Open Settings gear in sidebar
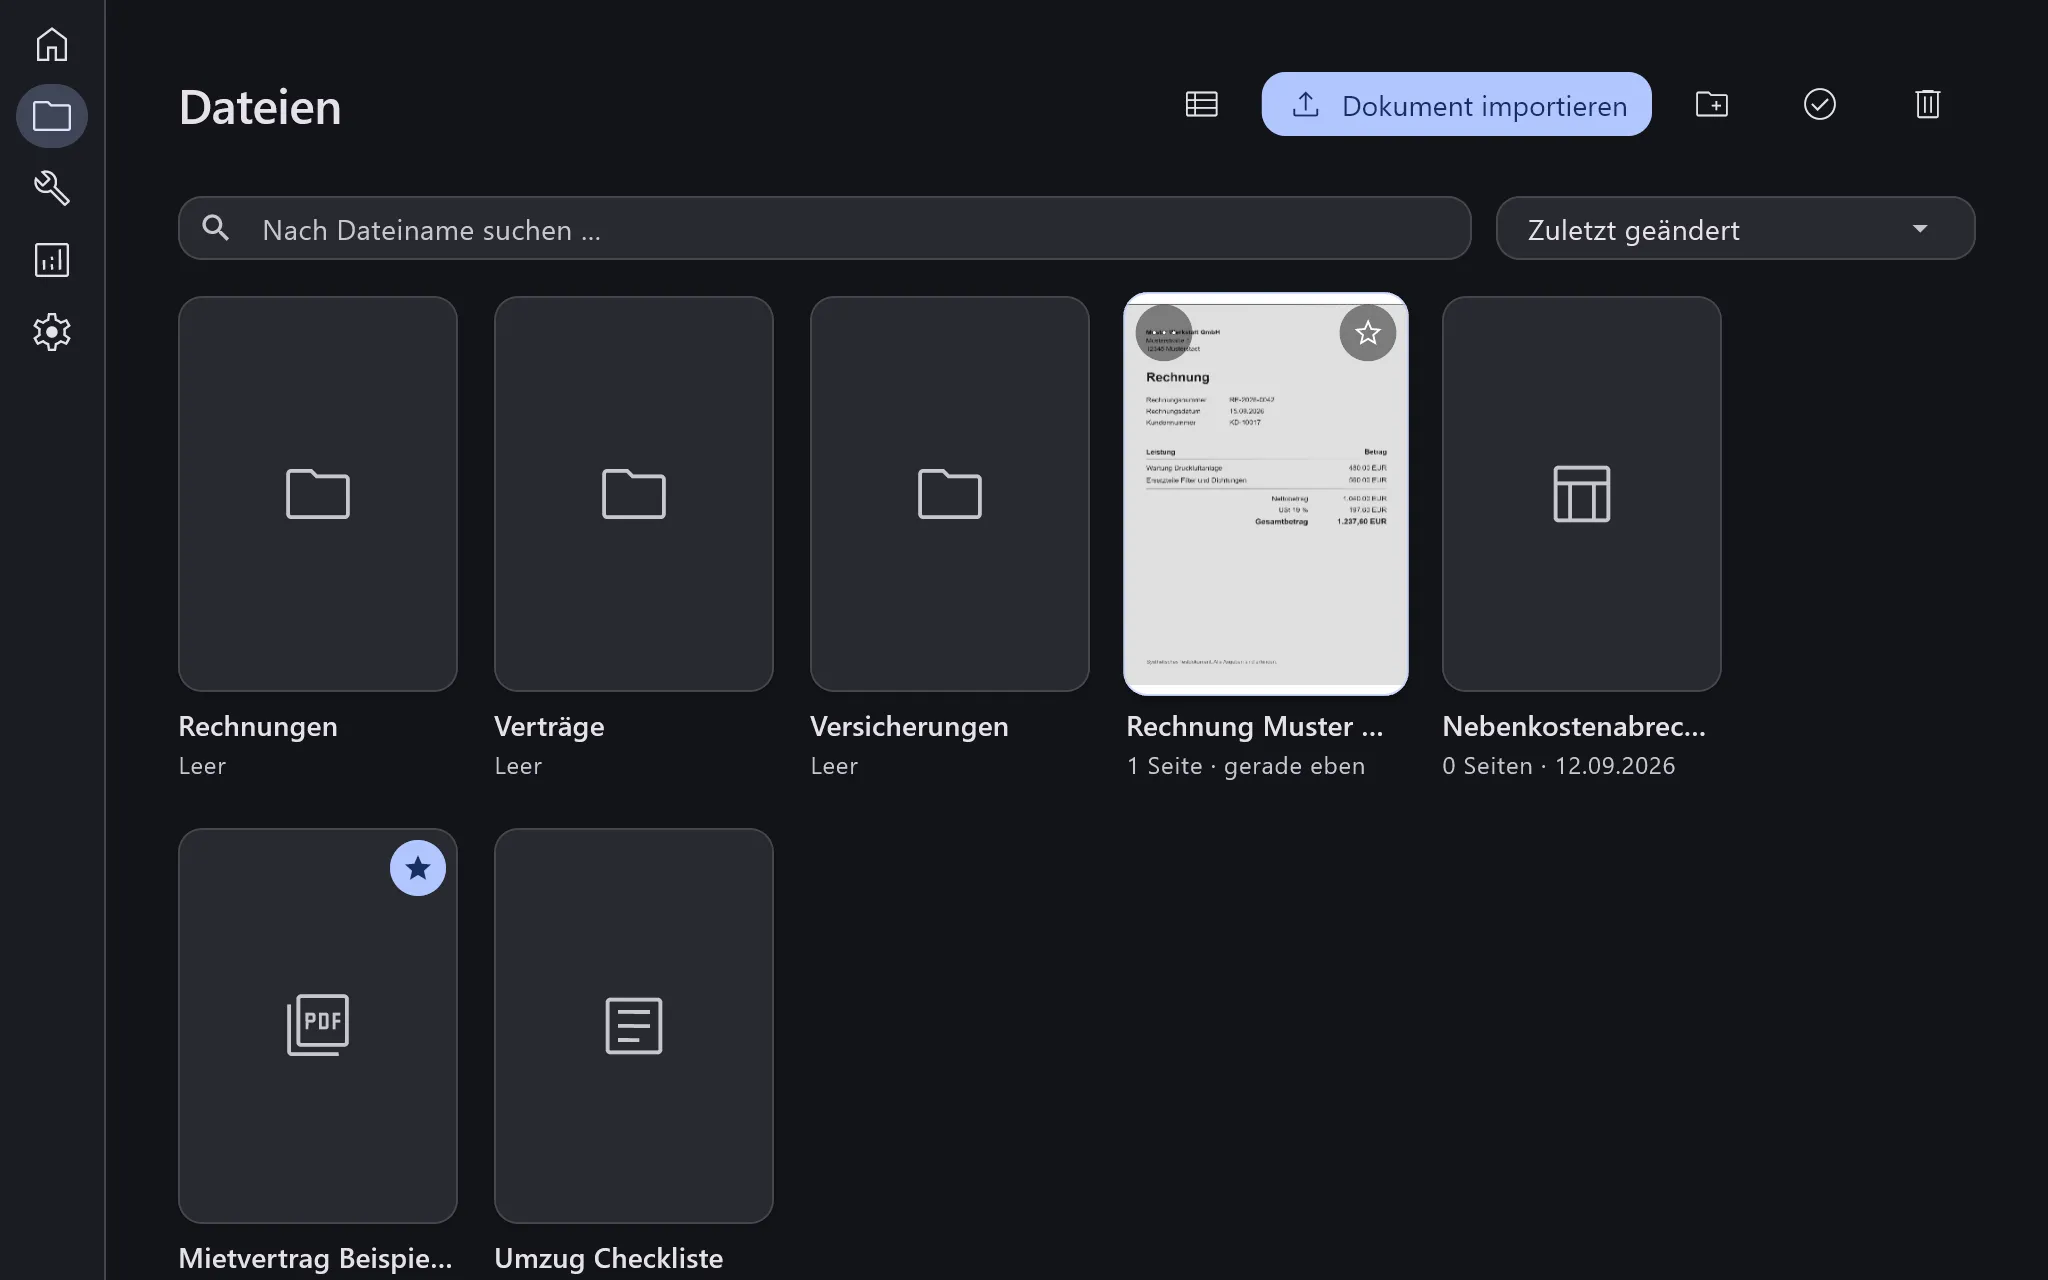This screenshot has height=1280, width=2048. (x=52, y=332)
